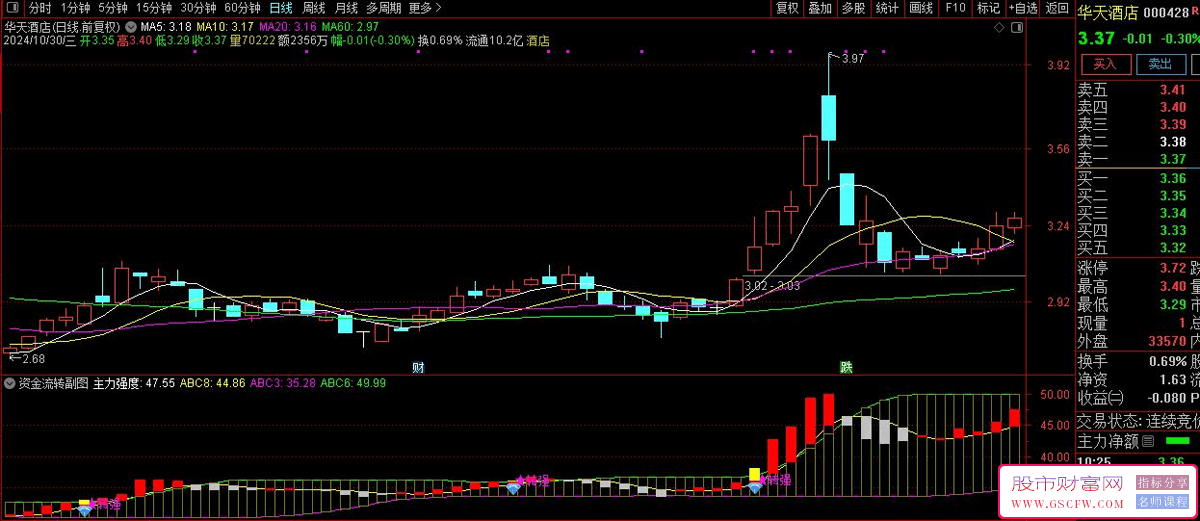Screen dimensions: 1200x521
Task: Select the 15分钟 period
Action: [x=154, y=7]
